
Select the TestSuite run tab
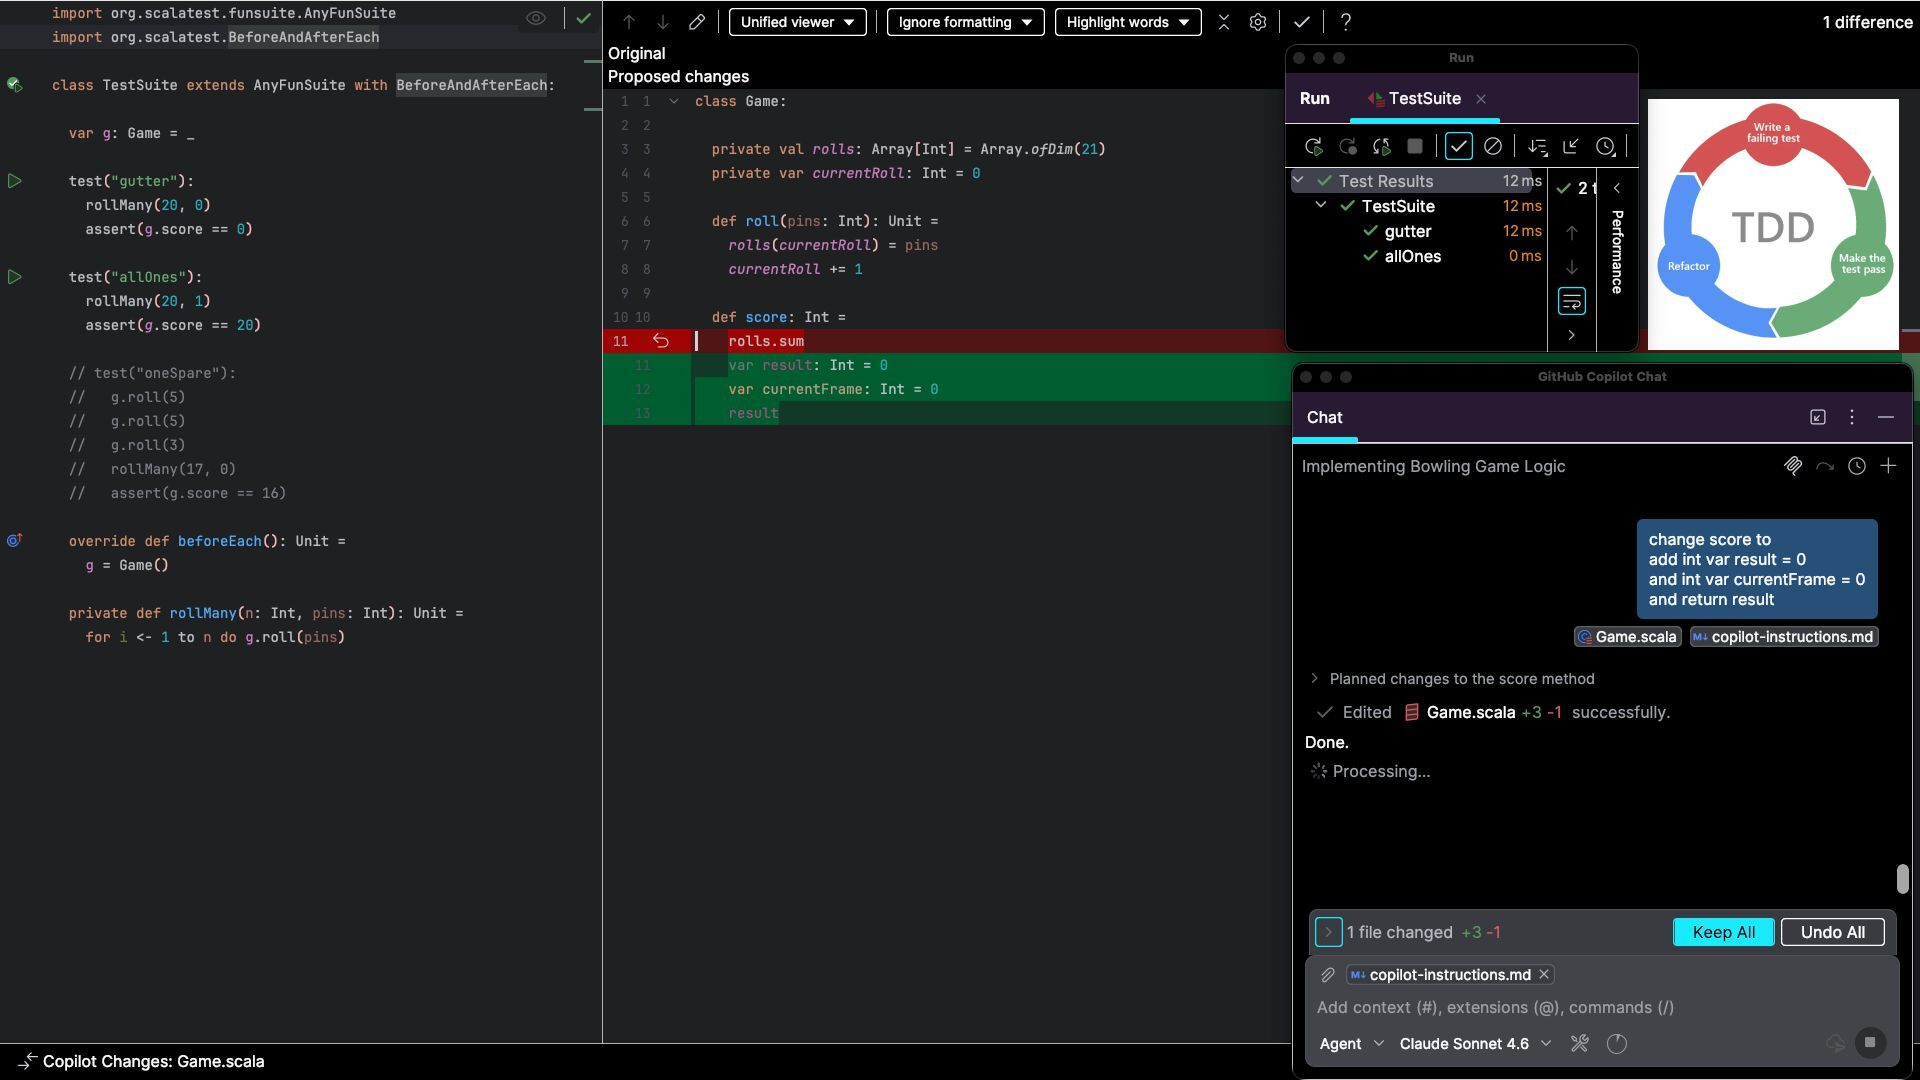1424,98
